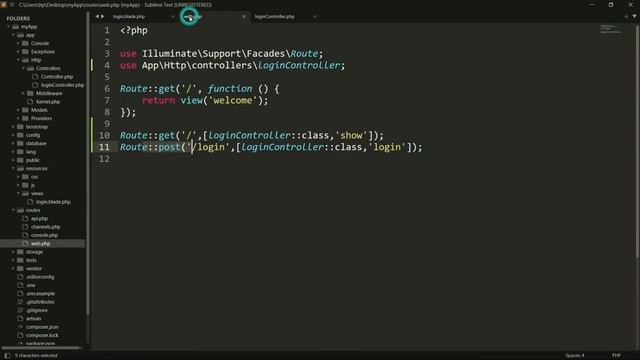Screen dimensions: 640x360
Task: Click the .gitattributes file icon
Action: (20, 302)
